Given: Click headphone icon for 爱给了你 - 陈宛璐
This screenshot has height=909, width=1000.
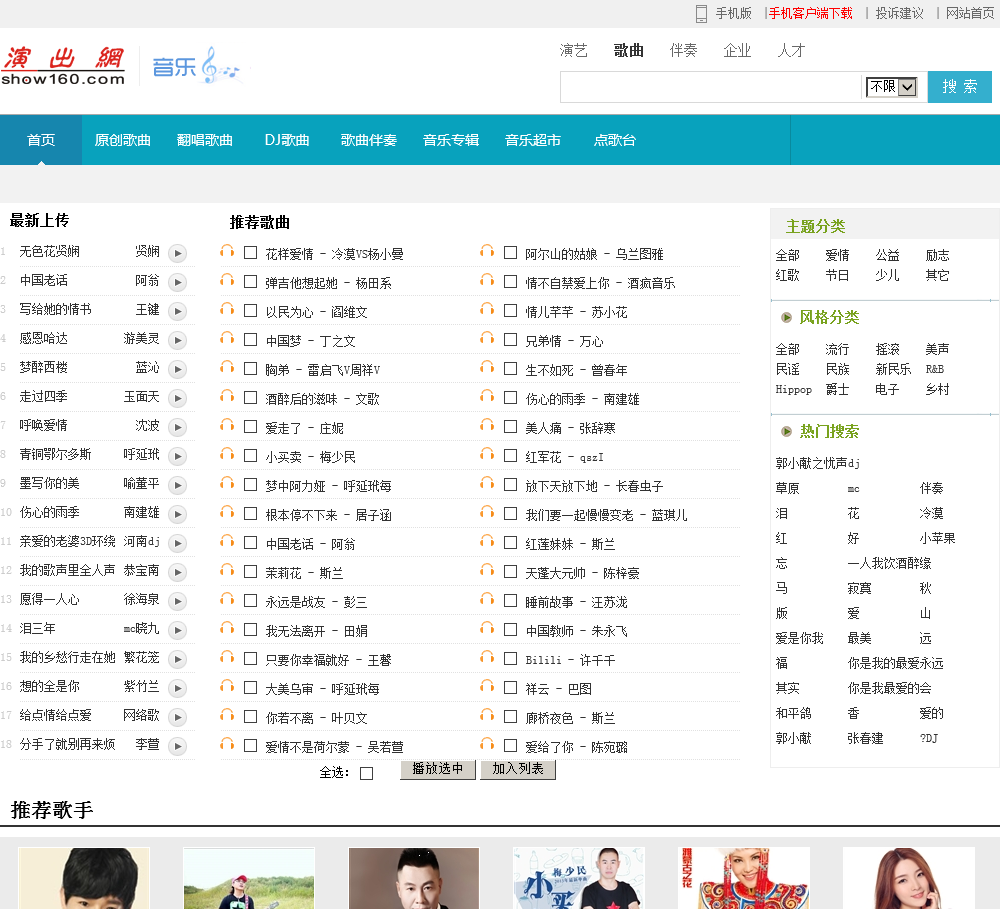Looking at the screenshot, I should pyautogui.click(x=487, y=744).
